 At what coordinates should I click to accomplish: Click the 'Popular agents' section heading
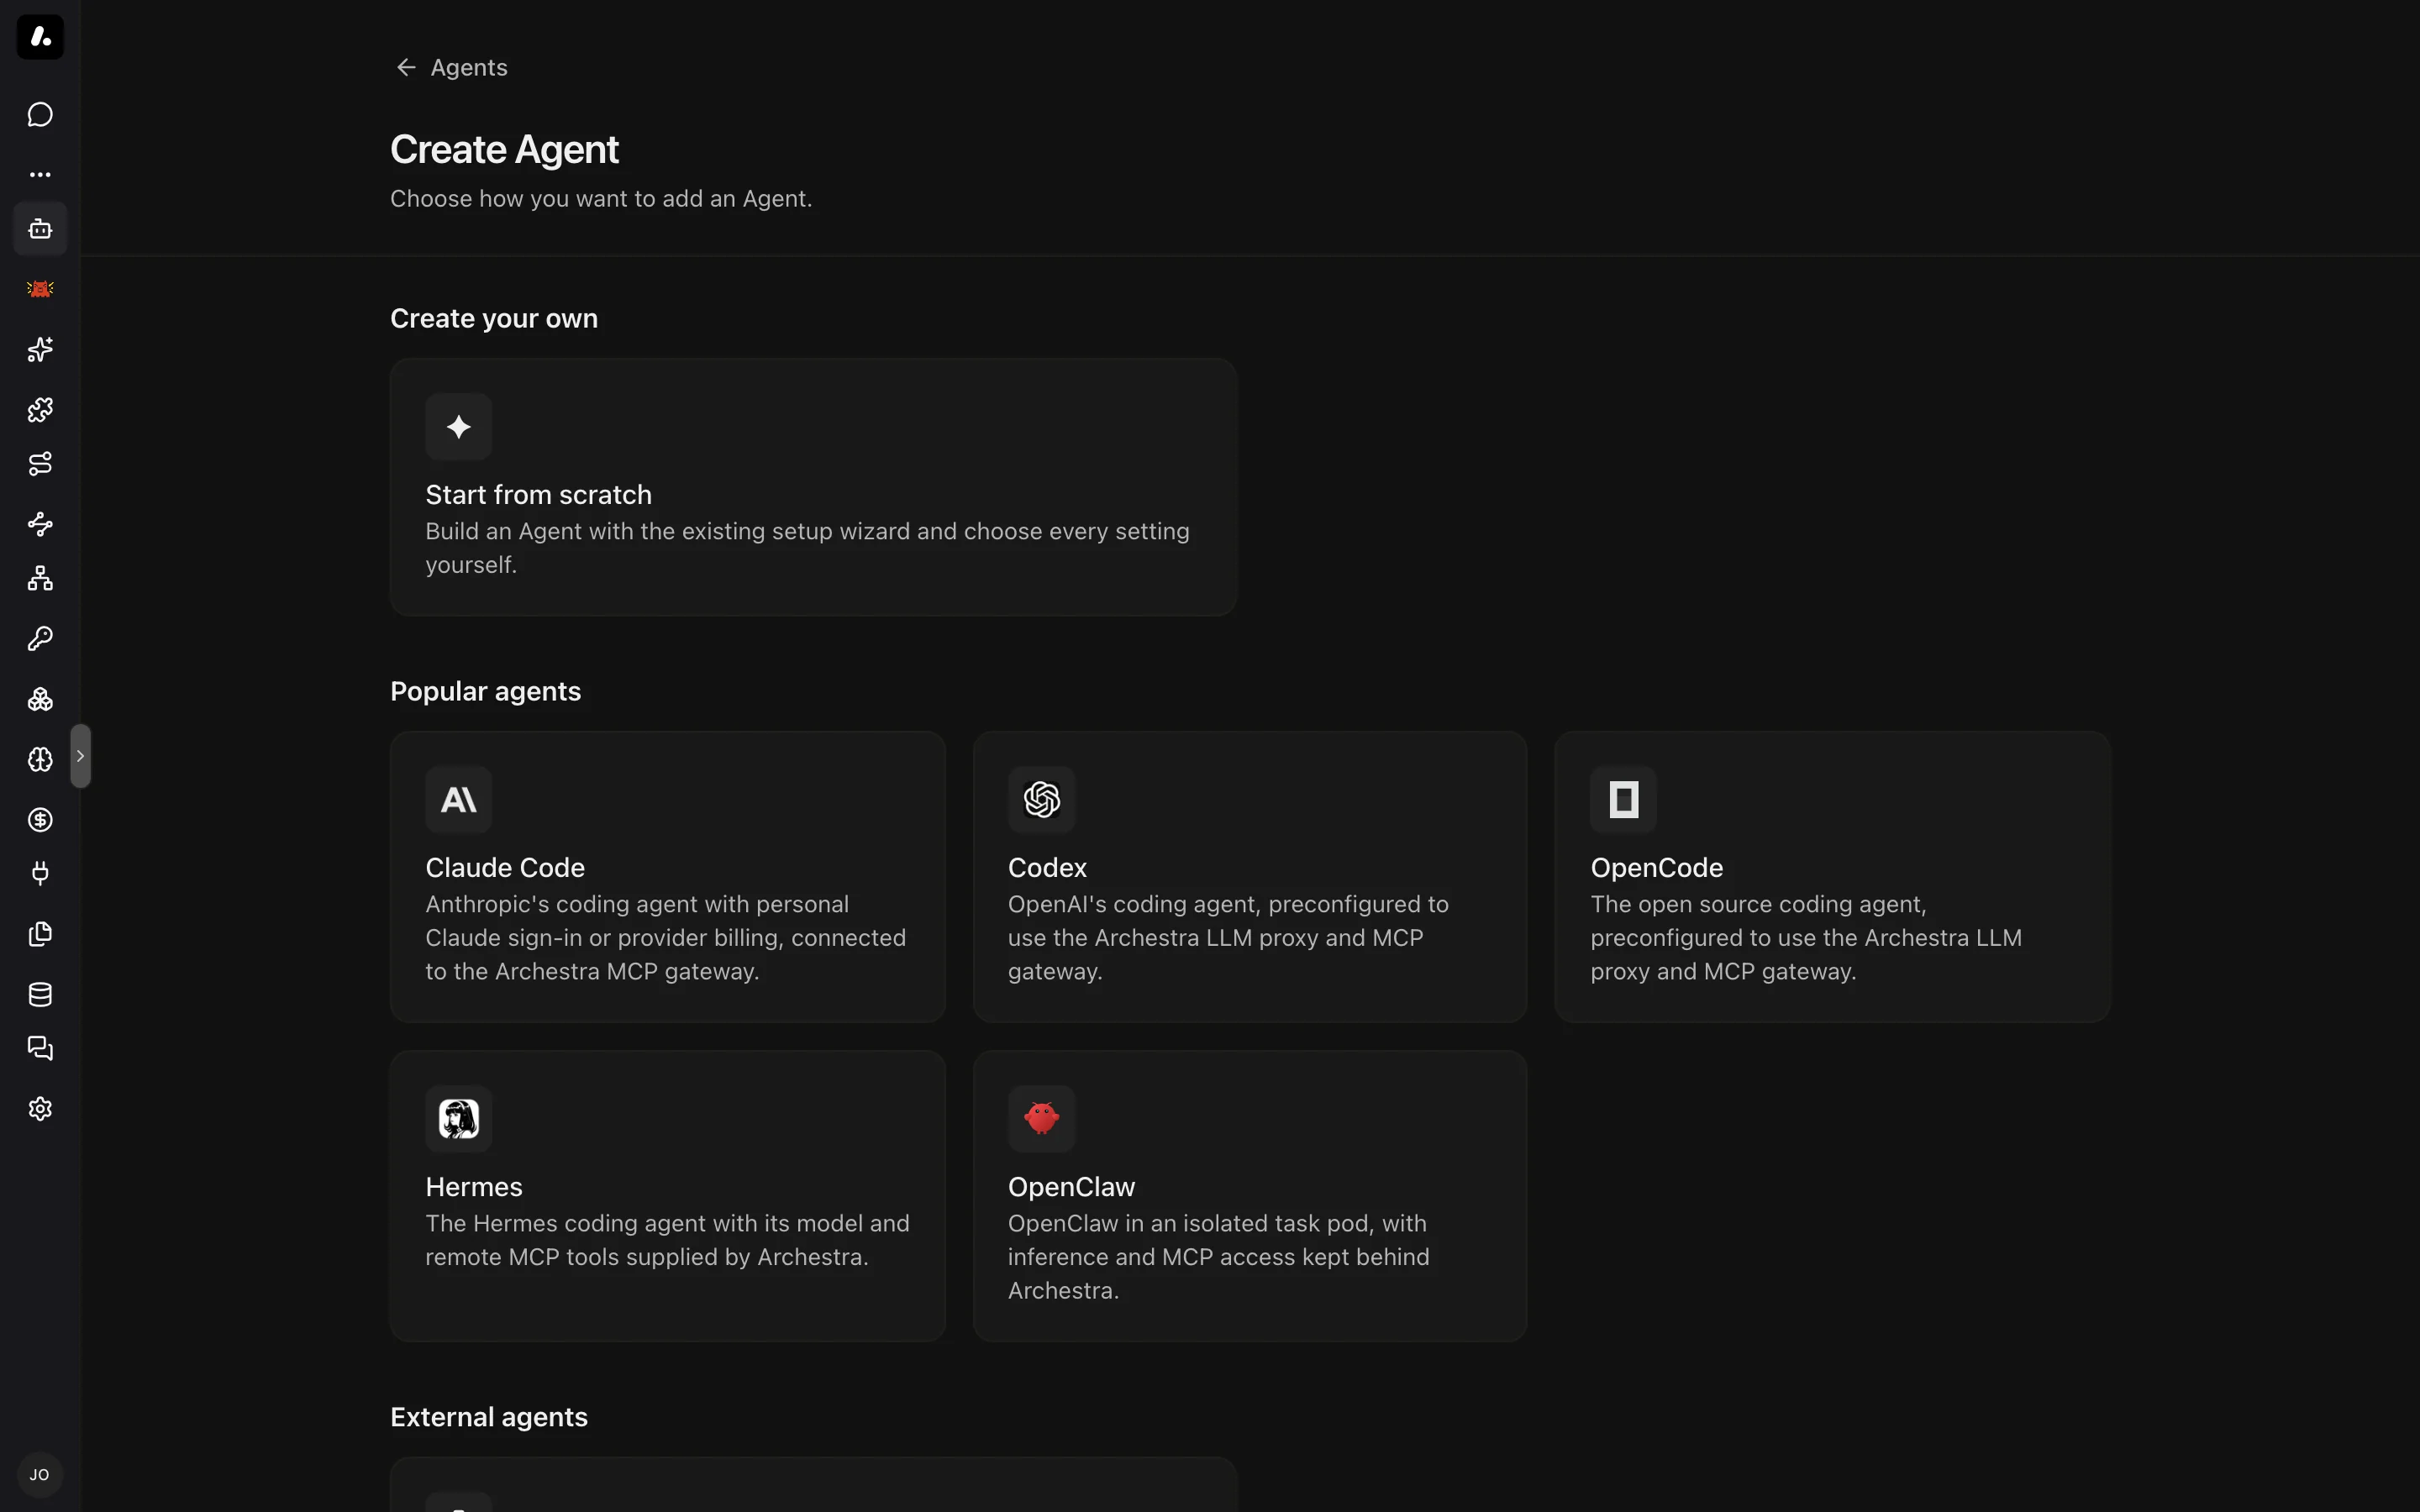(485, 692)
